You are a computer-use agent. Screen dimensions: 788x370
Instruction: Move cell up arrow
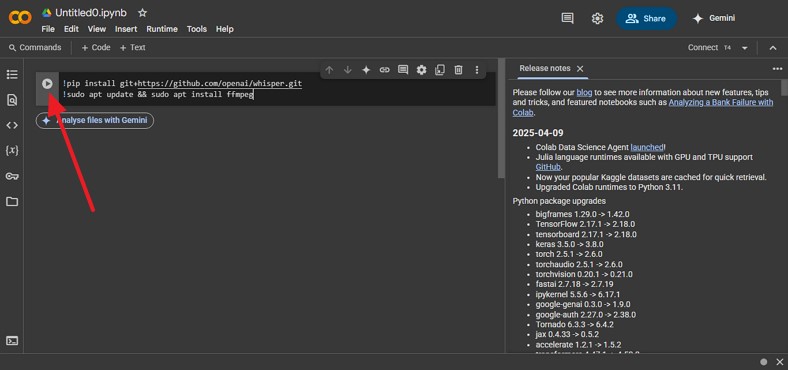coord(329,70)
